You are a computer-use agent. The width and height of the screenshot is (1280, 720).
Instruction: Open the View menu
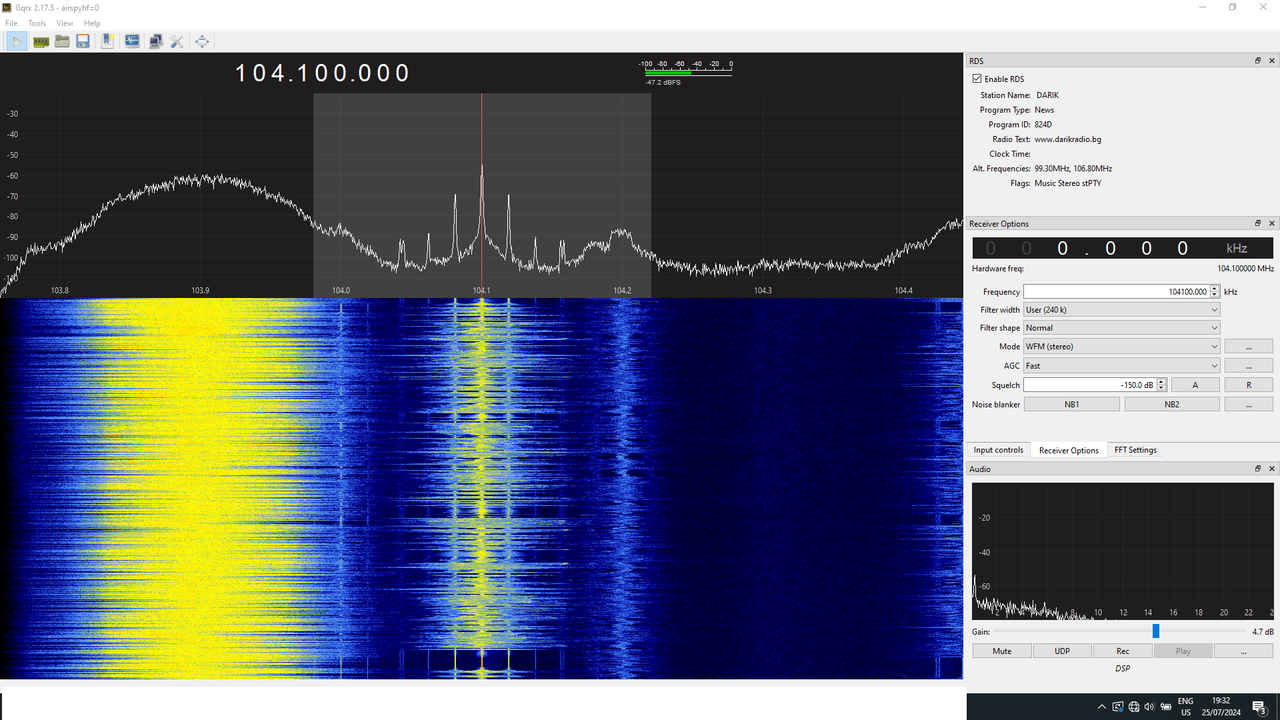(65, 23)
